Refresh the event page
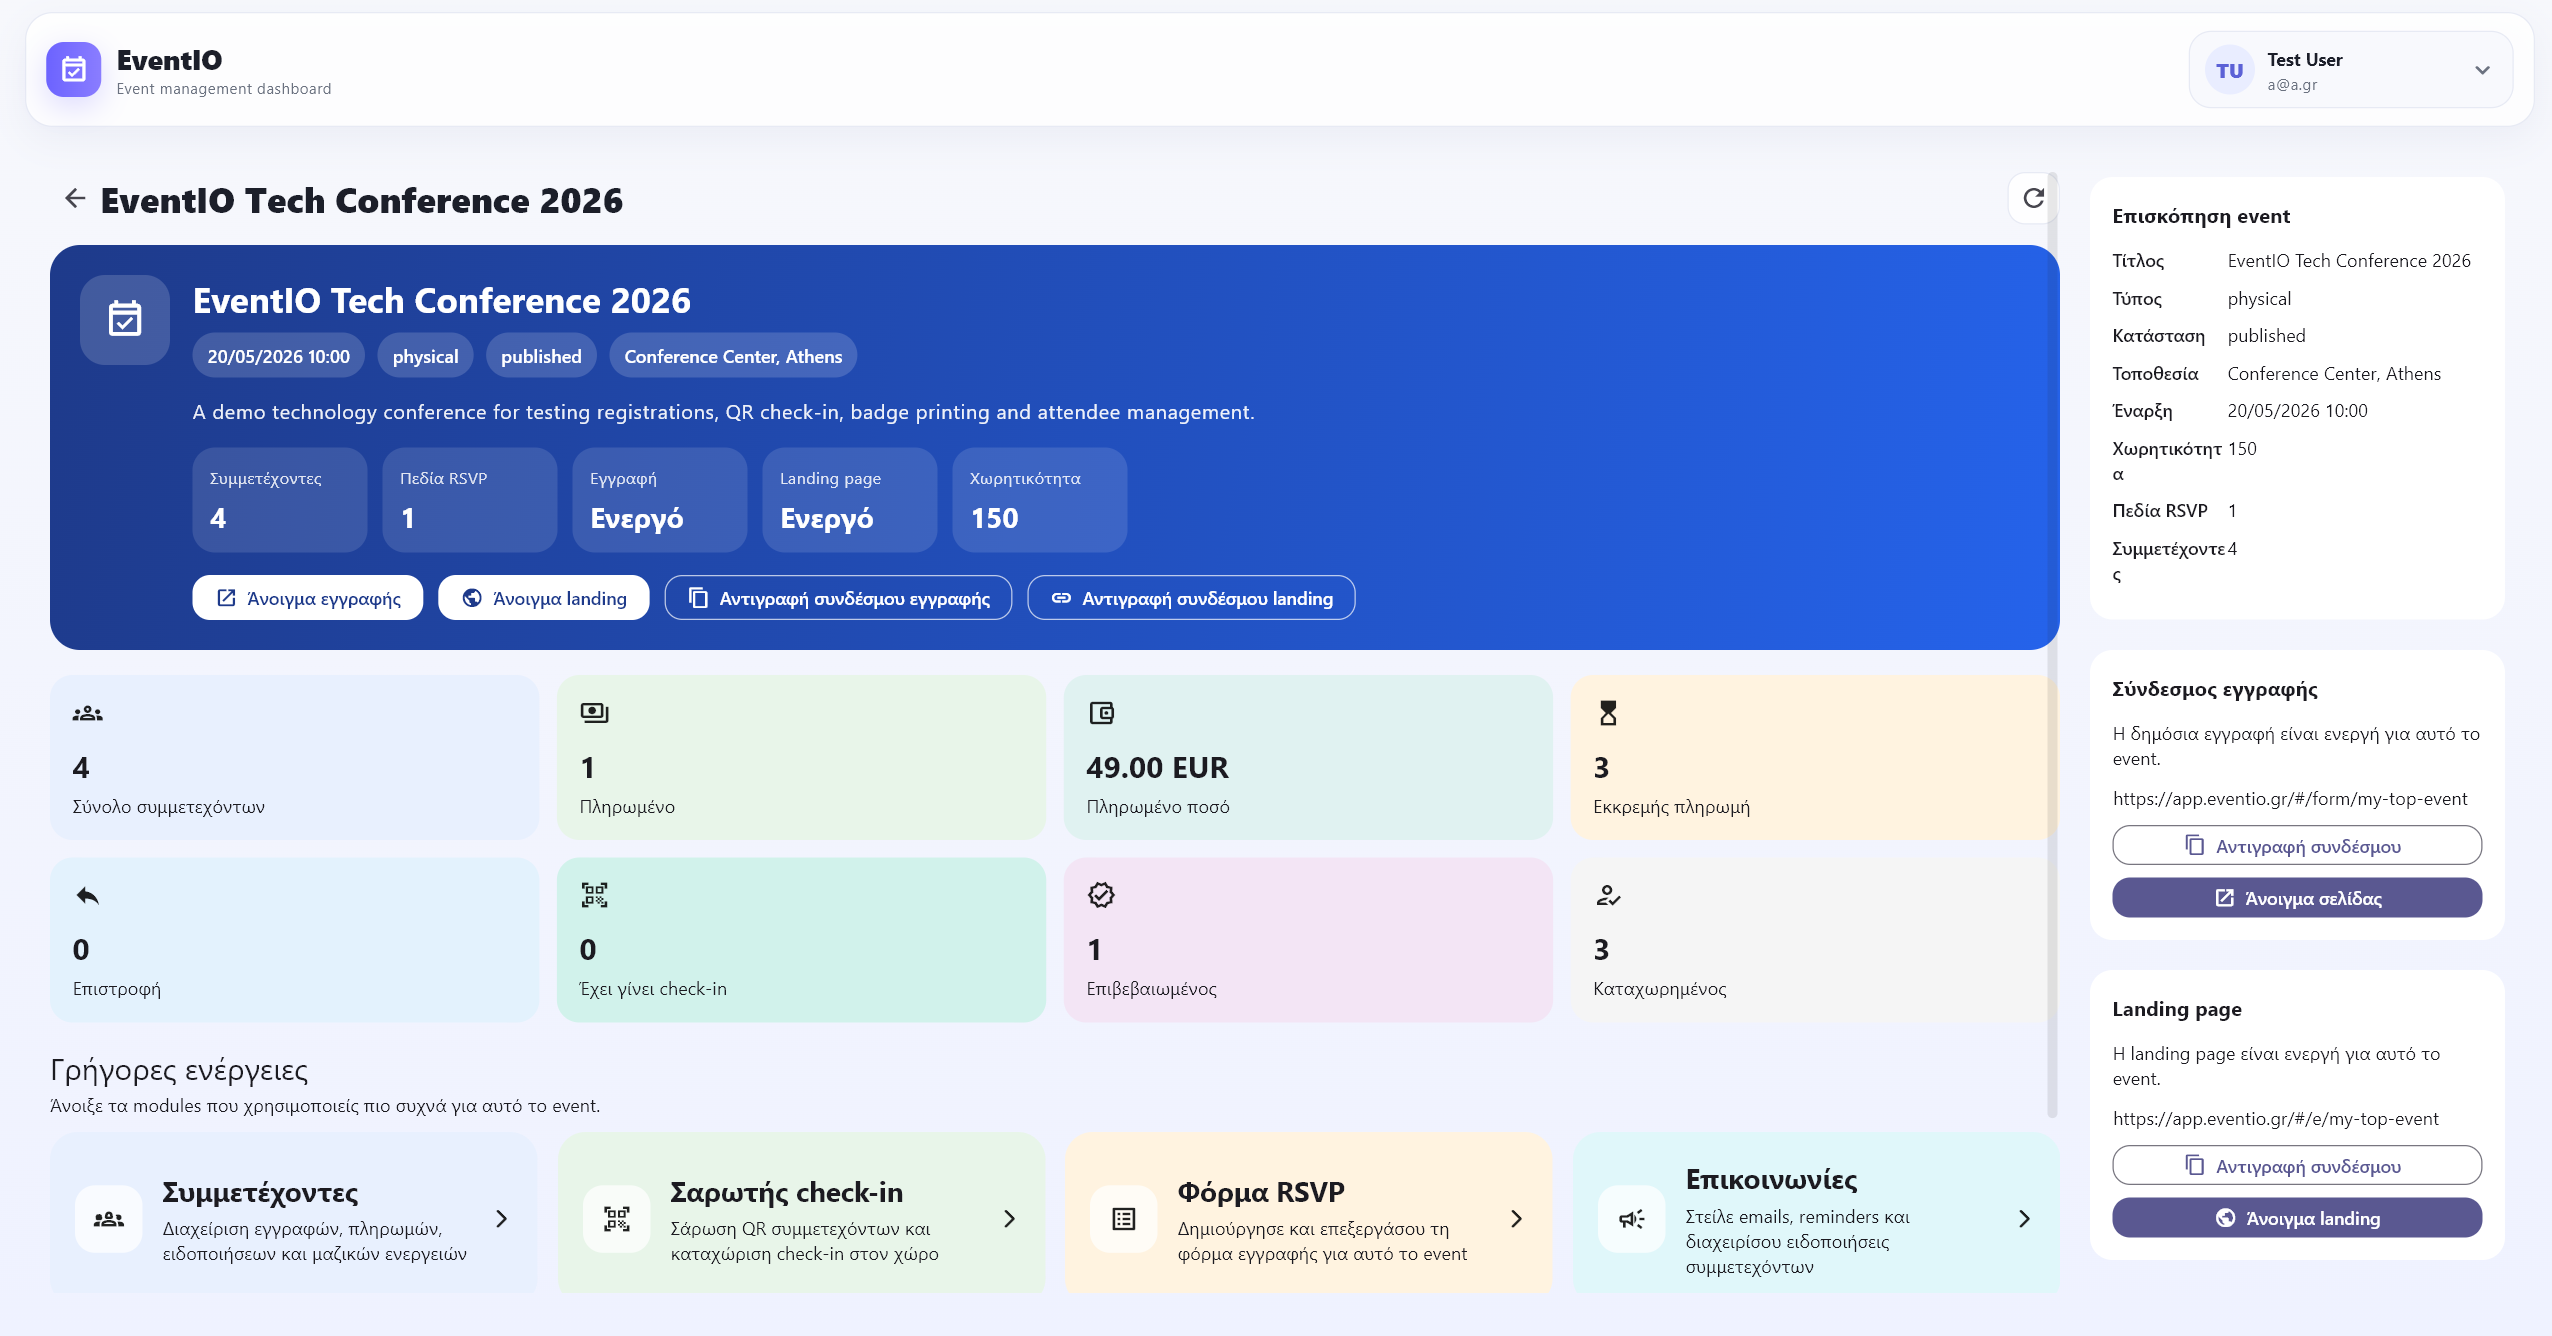 point(2033,198)
